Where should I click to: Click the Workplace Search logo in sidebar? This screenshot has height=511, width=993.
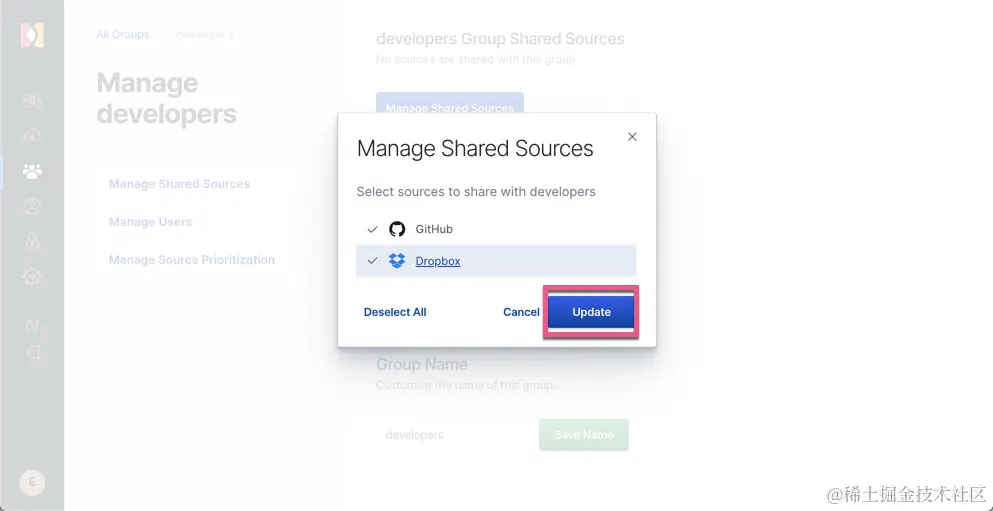(32, 35)
